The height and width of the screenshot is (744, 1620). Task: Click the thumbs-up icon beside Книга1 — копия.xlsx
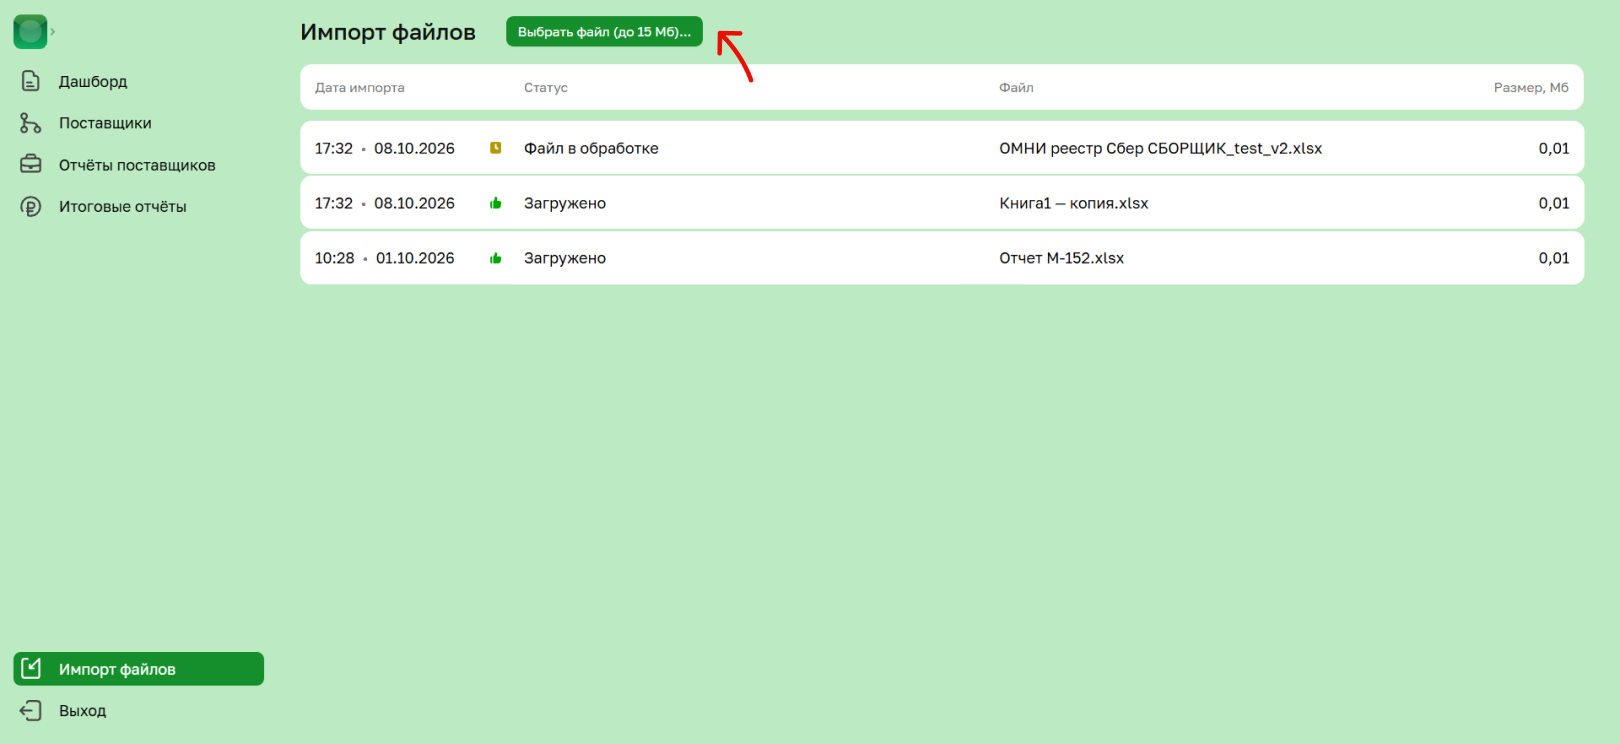495,203
